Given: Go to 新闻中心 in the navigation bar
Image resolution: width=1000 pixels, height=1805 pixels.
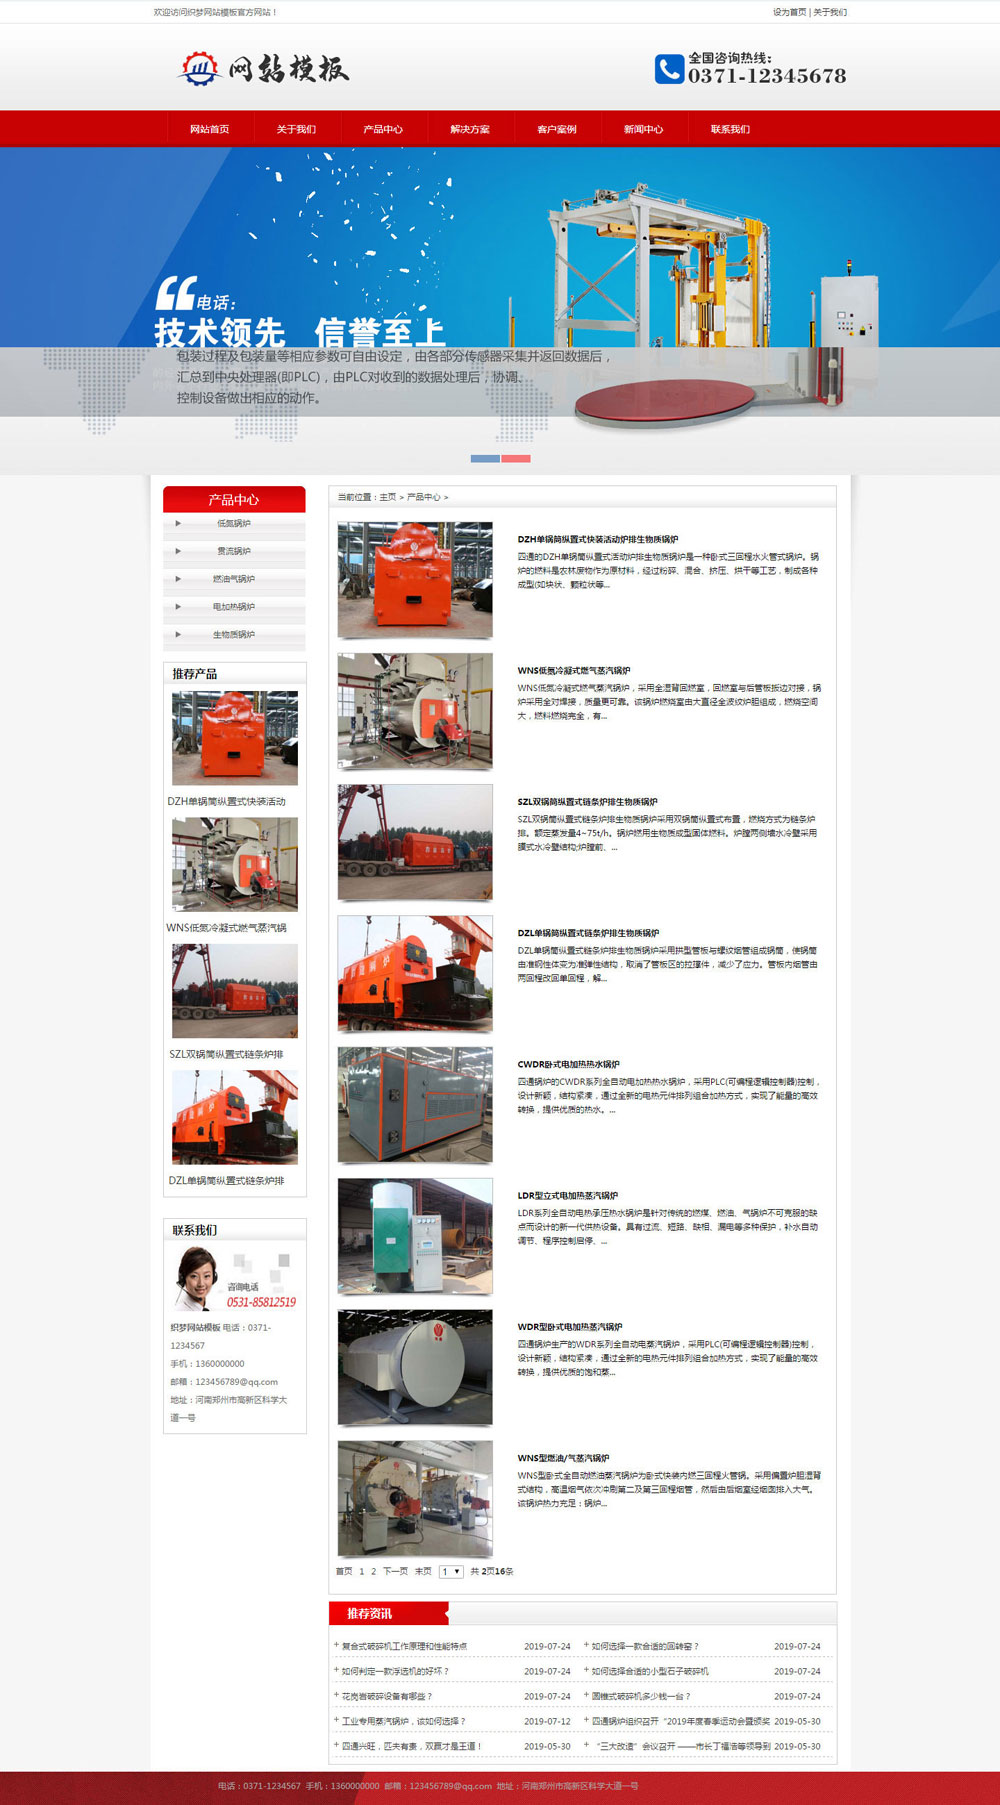Looking at the screenshot, I should pos(643,129).
